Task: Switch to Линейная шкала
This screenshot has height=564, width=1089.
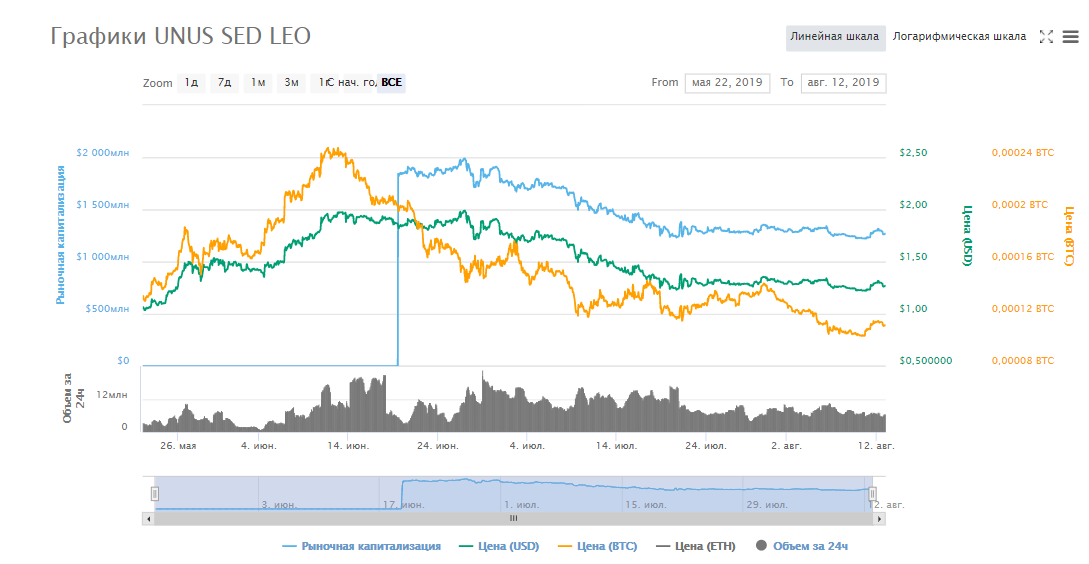Action: (x=835, y=37)
